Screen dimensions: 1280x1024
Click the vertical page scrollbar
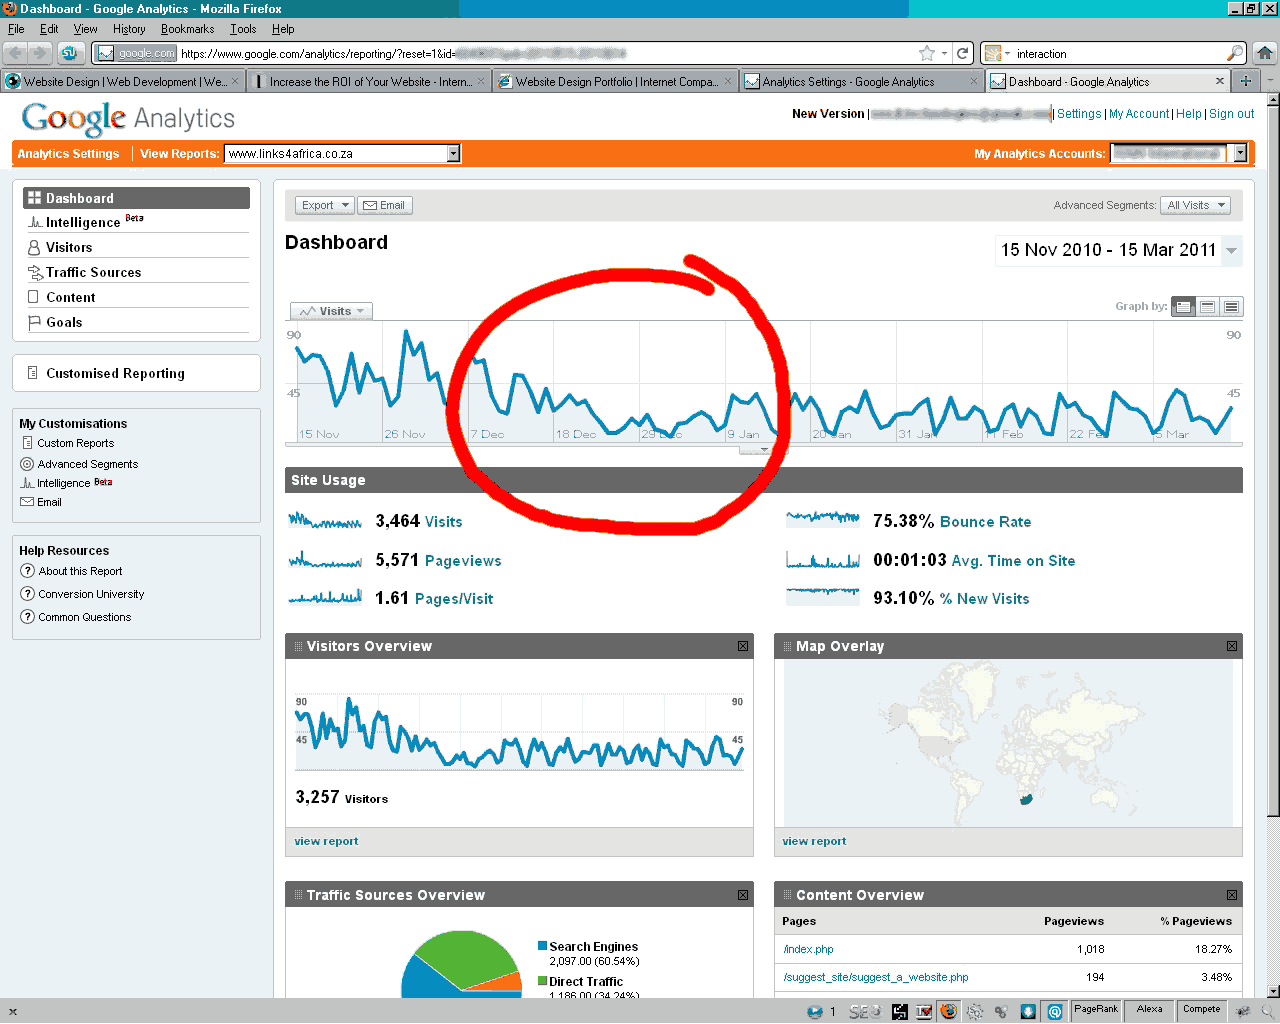[1273, 460]
